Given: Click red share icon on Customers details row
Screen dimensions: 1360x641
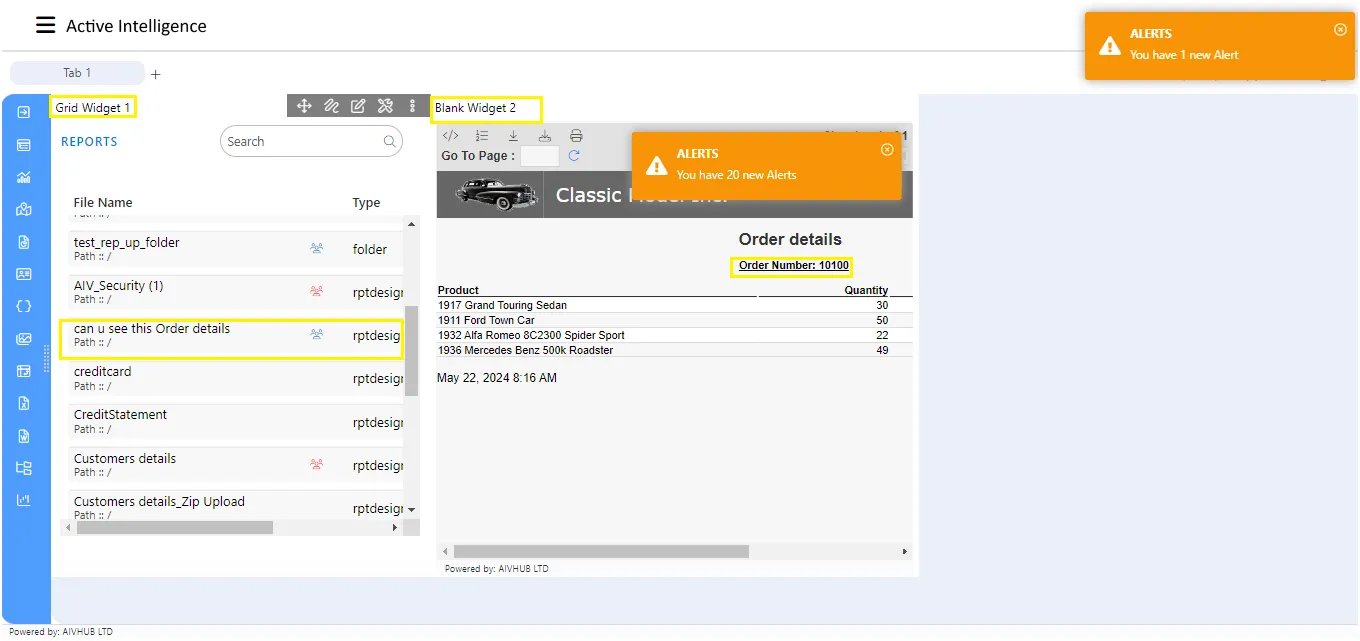Looking at the screenshot, I should [317, 464].
